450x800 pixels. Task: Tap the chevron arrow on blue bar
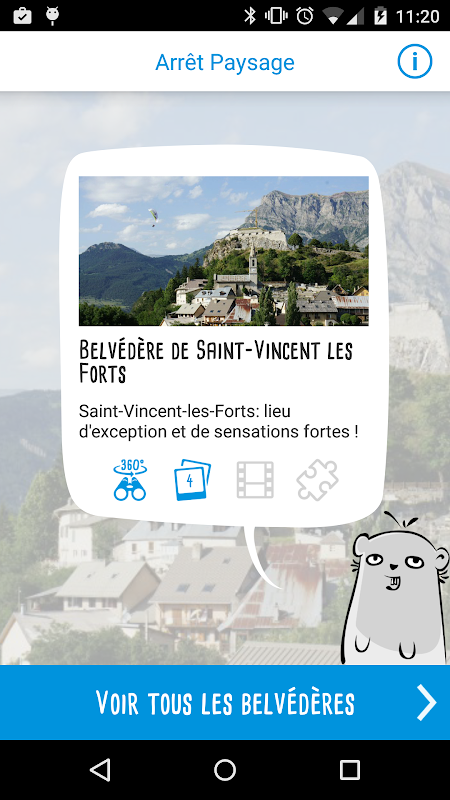pyautogui.click(x=426, y=702)
